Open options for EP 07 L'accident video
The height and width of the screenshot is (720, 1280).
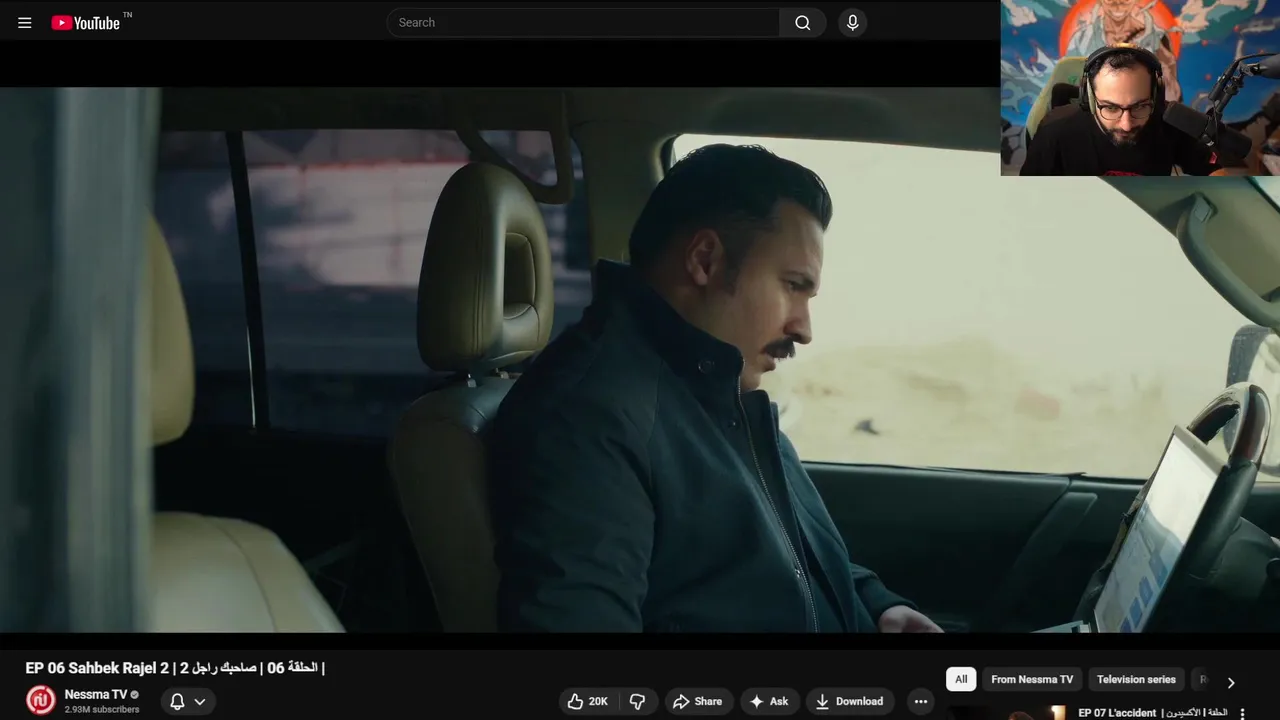[x=1242, y=713]
